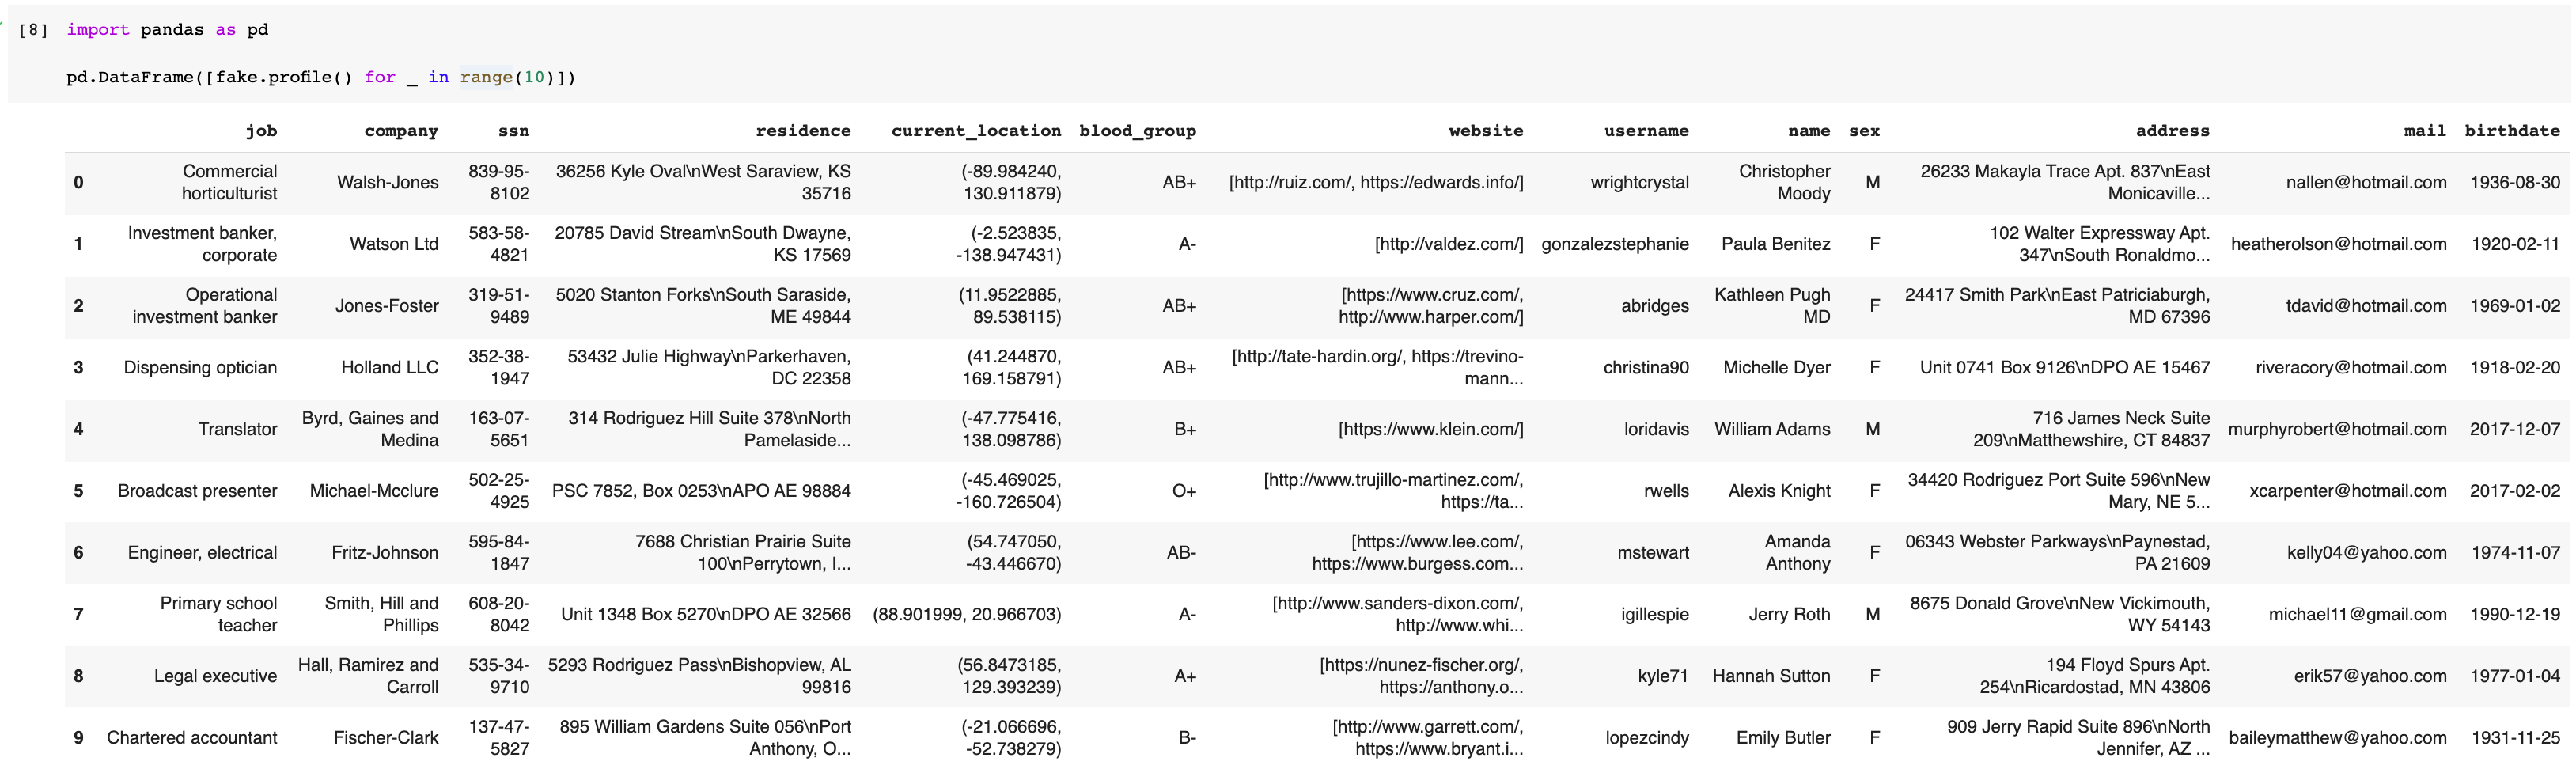This screenshot has height=769, width=2576.
Task: Select the name 'Michelle Dyer'
Action: tap(1777, 368)
